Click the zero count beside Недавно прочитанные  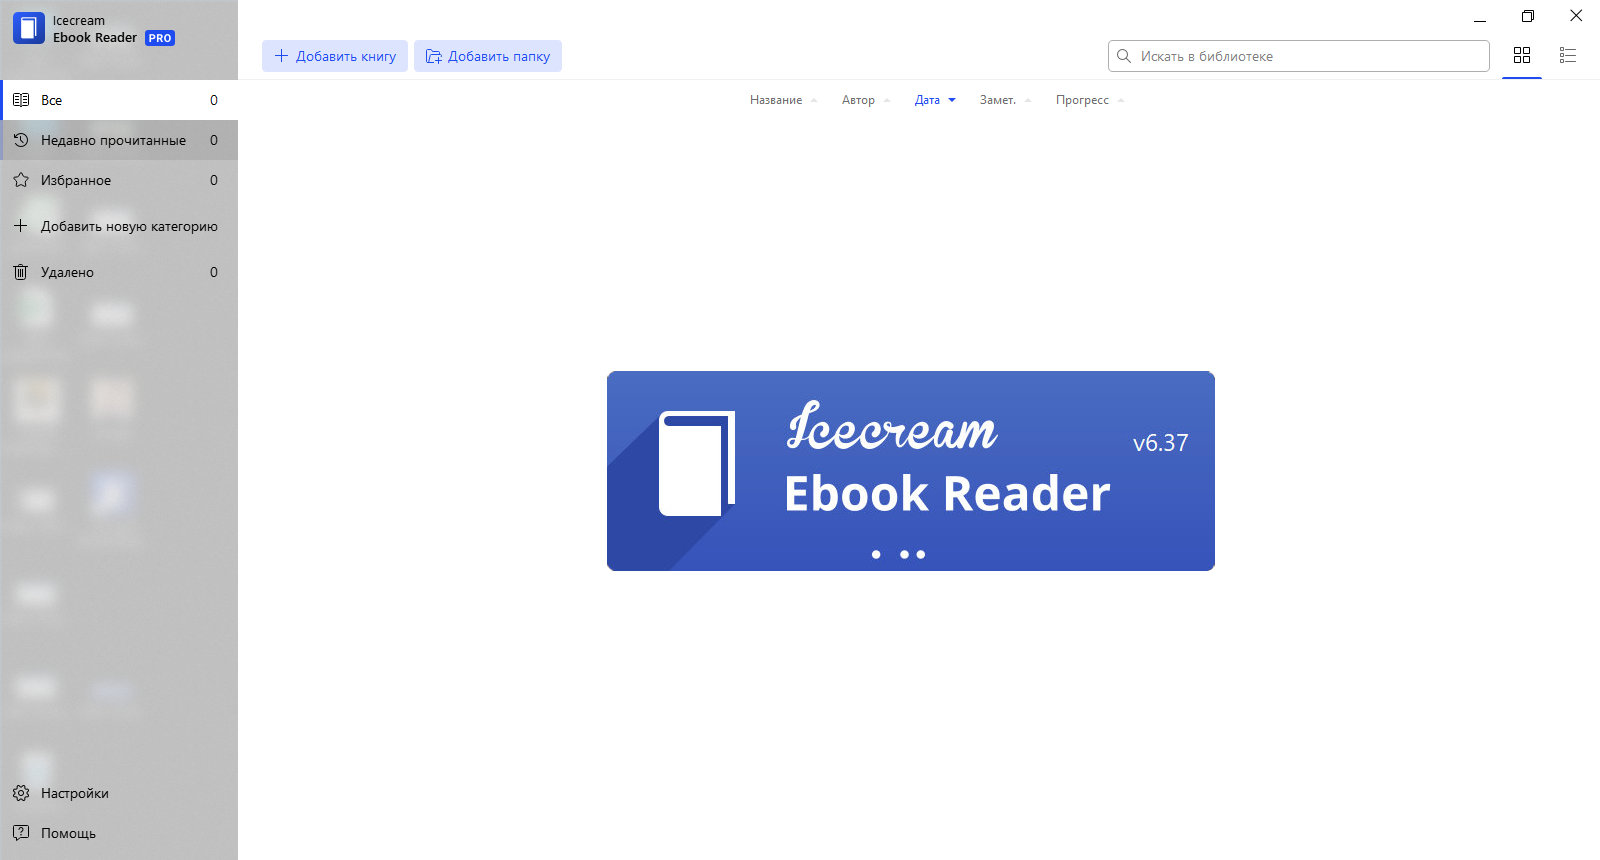[x=214, y=140]
